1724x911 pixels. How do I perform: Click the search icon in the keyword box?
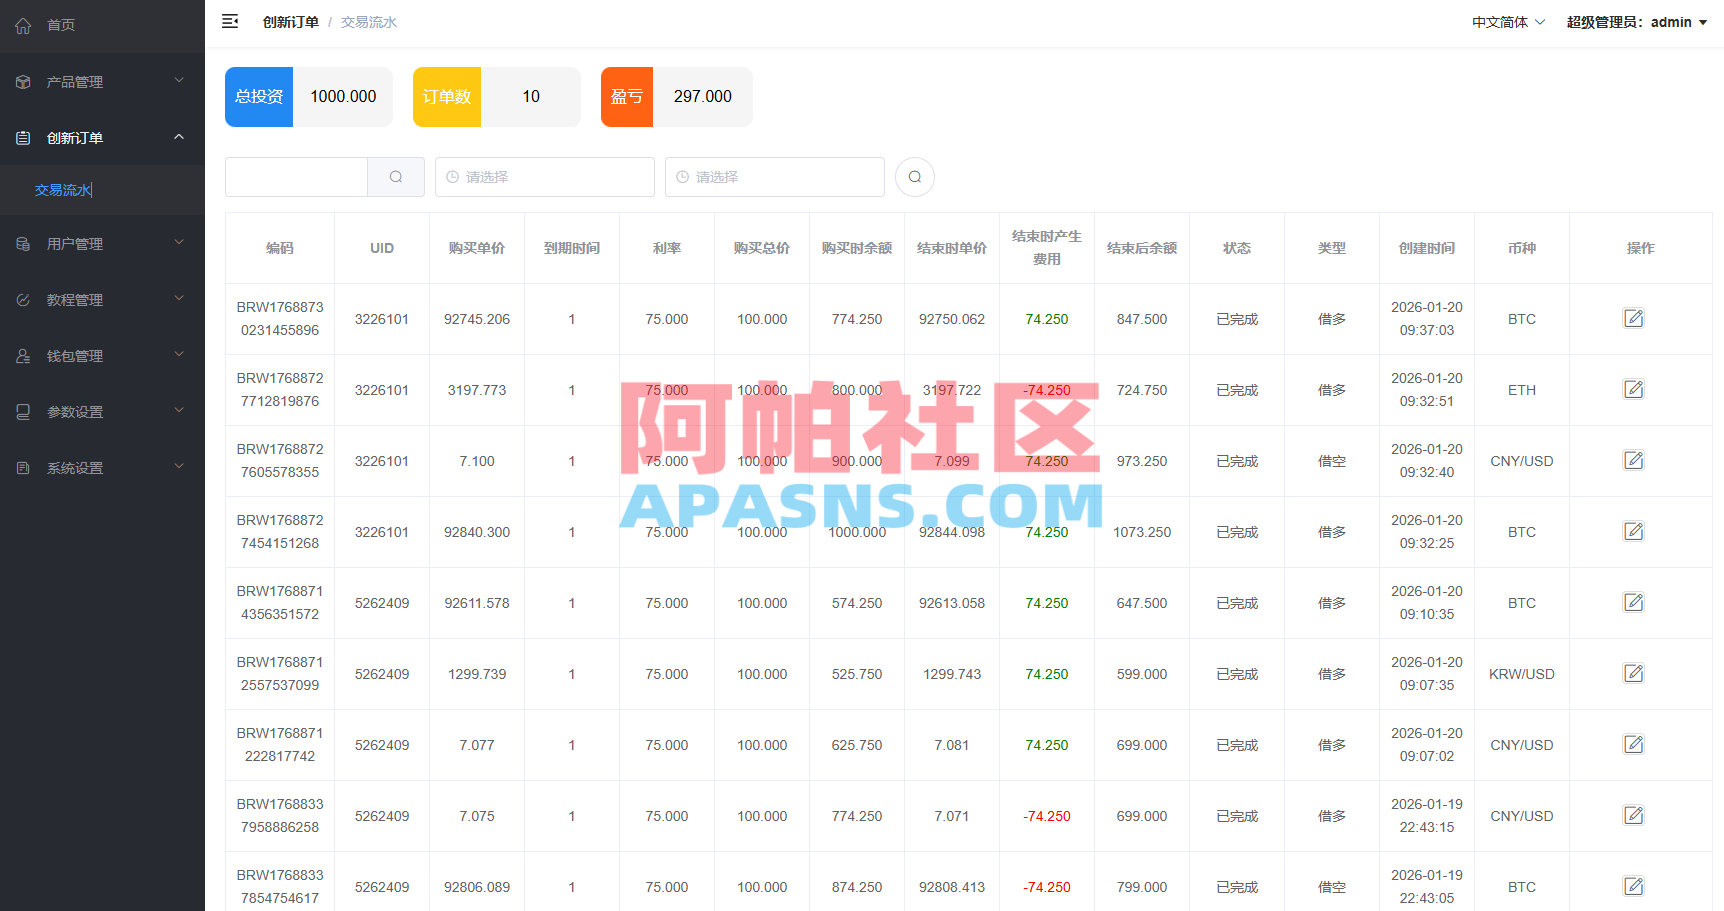[x=396, y=177]
